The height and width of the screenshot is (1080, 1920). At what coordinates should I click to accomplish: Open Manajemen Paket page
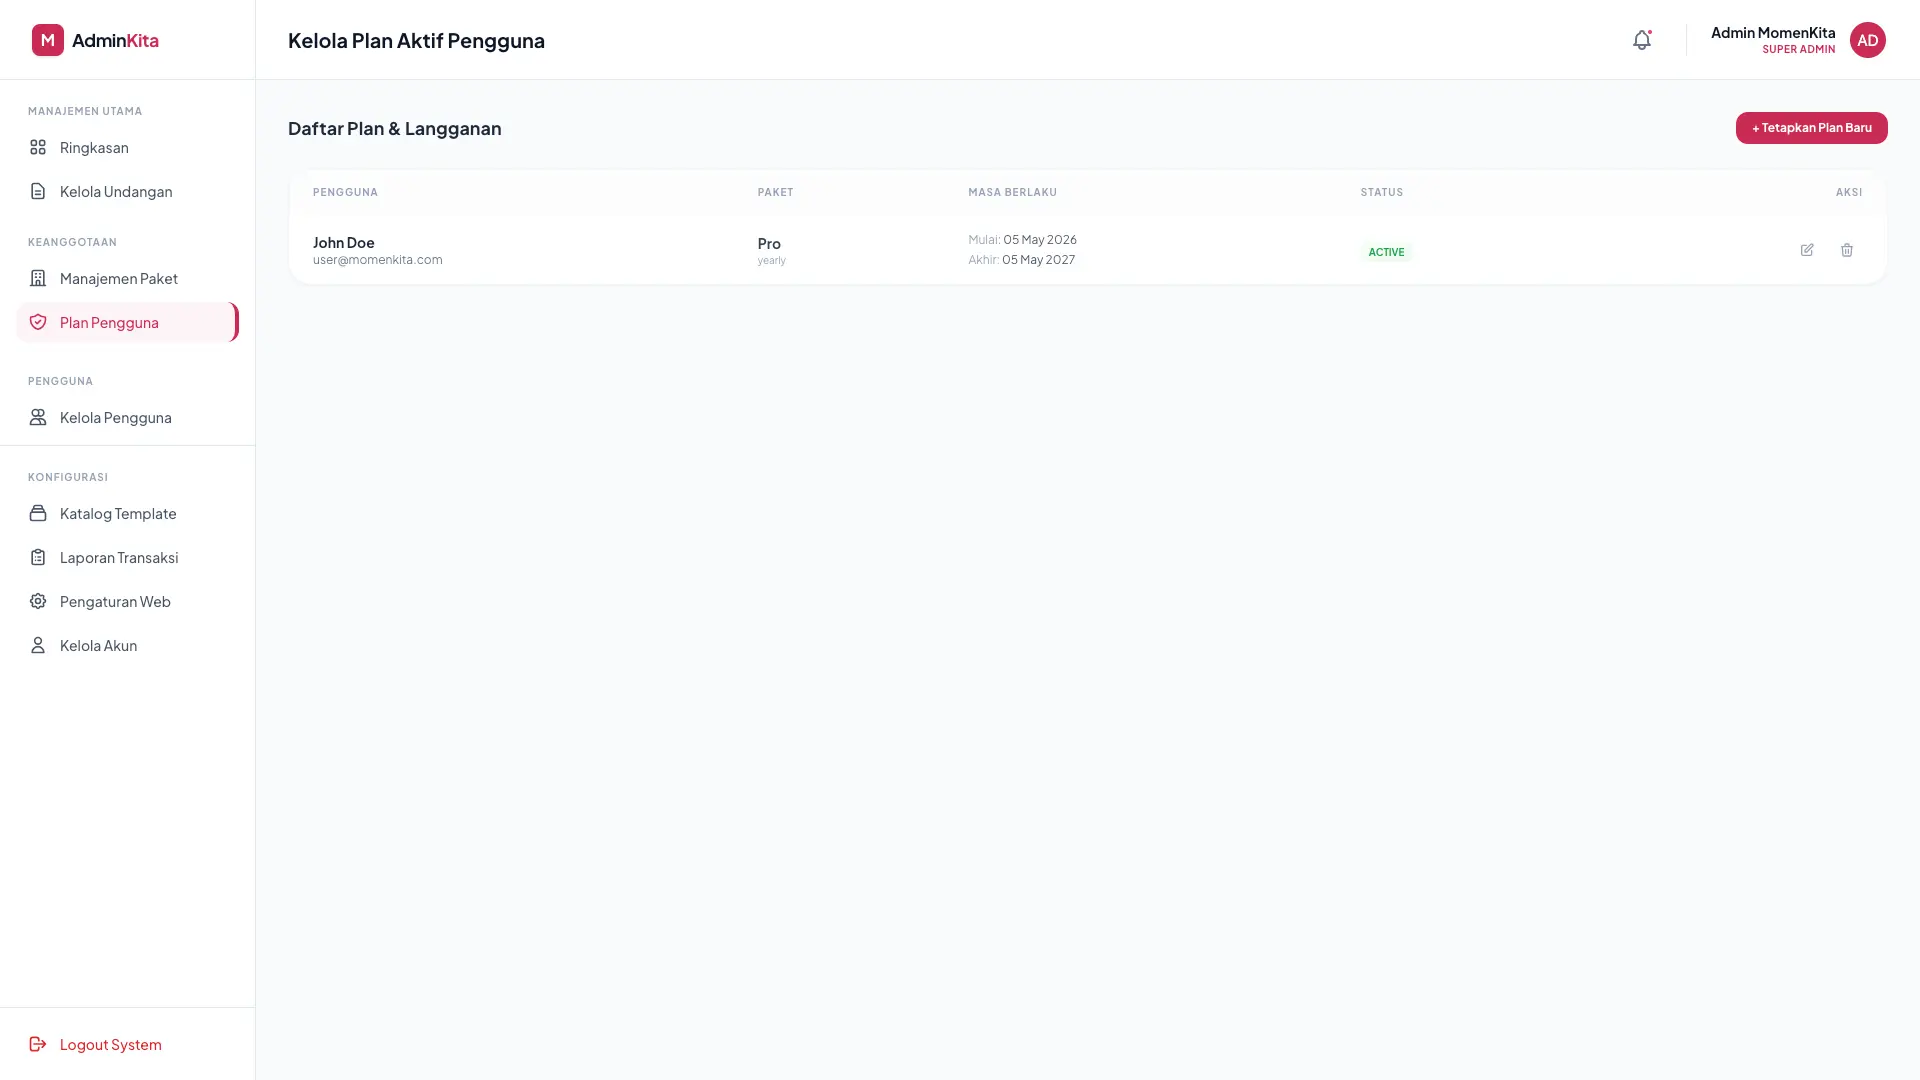tap(128, 278)
